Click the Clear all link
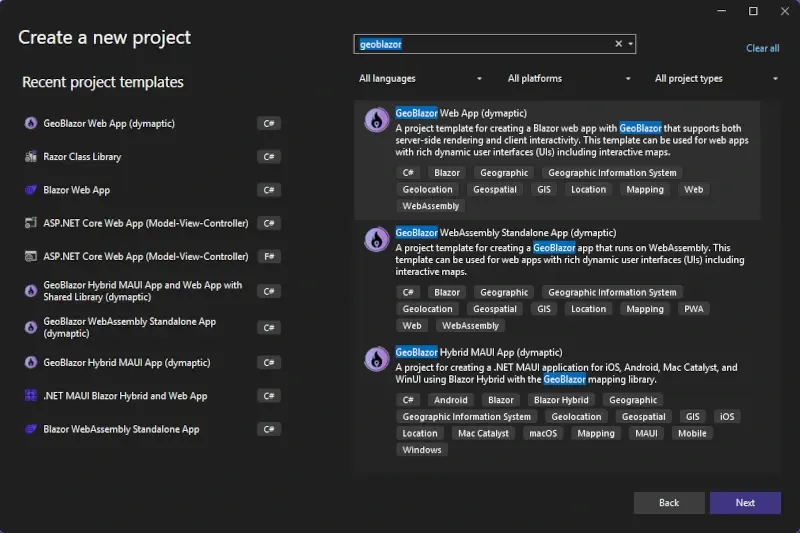Viewport: 800px width, 533px height. point(762,48)
